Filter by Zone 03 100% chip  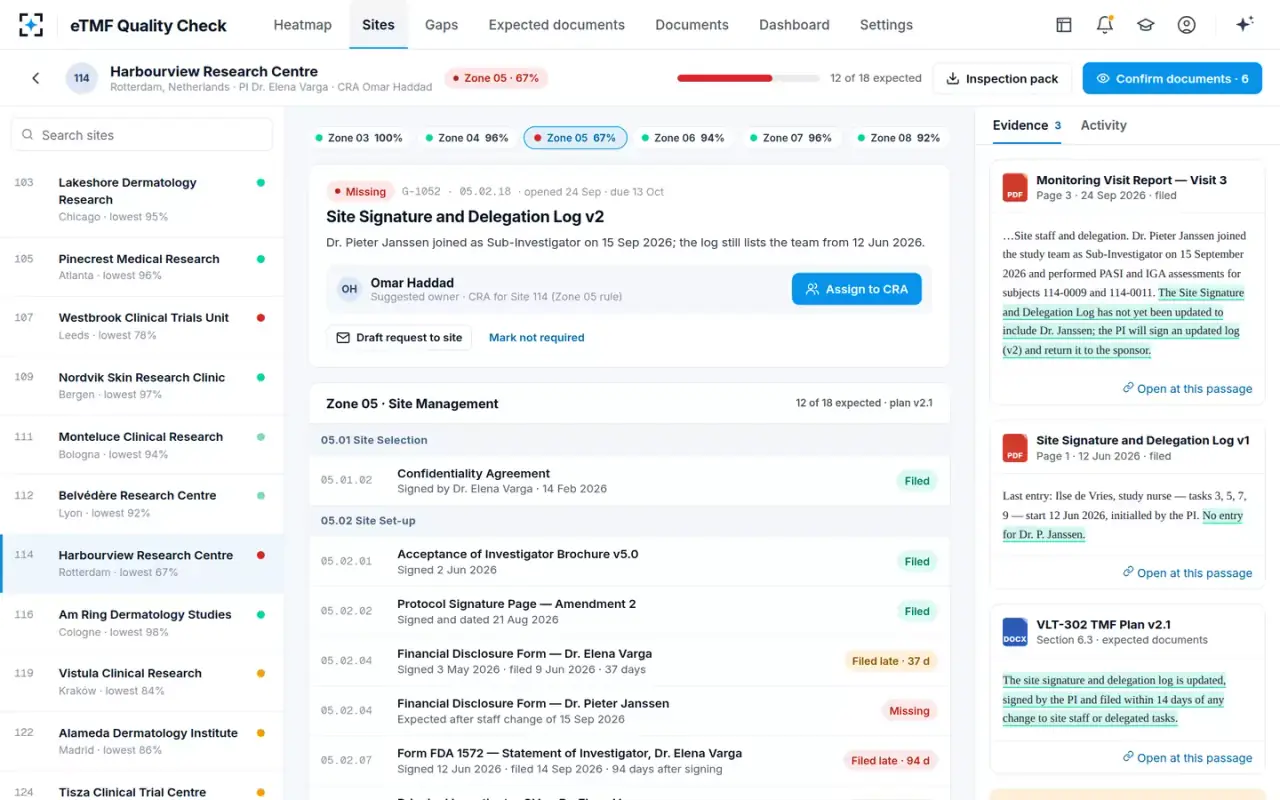359,138
